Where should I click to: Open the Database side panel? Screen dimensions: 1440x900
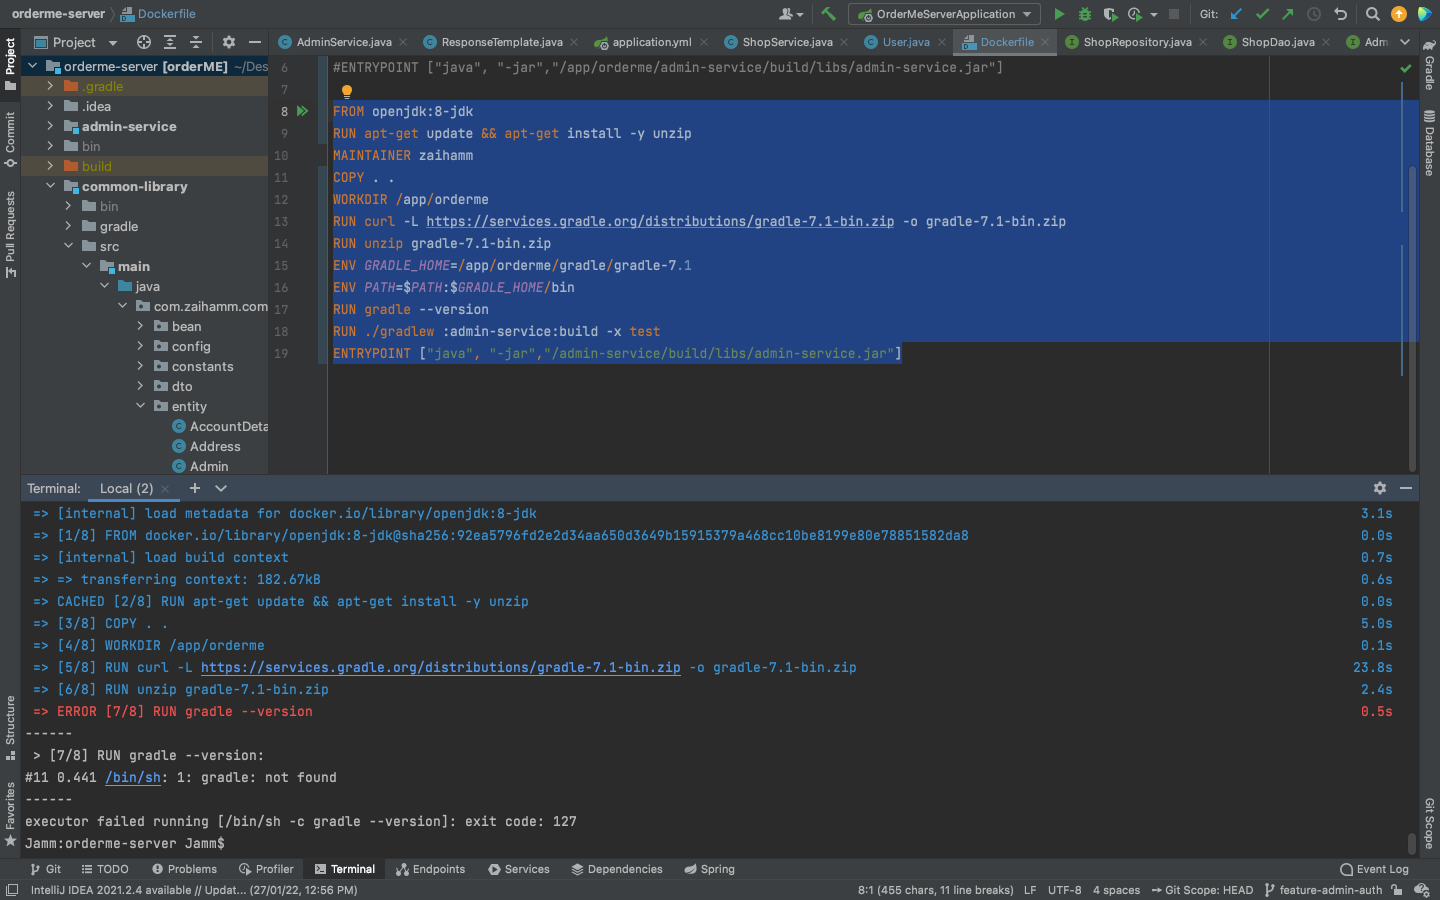point(1429,143)
